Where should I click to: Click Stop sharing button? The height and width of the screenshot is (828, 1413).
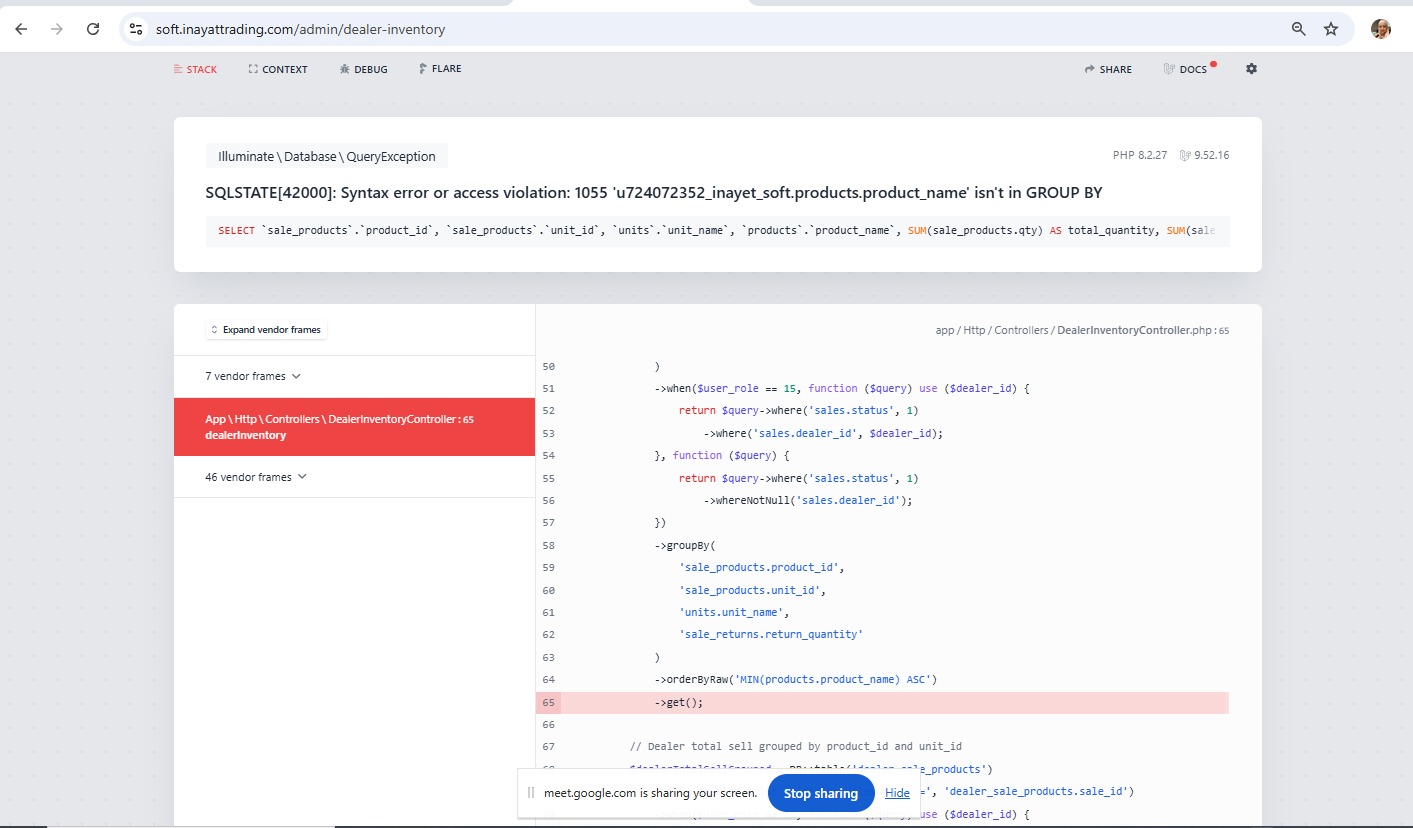(820, 793)
